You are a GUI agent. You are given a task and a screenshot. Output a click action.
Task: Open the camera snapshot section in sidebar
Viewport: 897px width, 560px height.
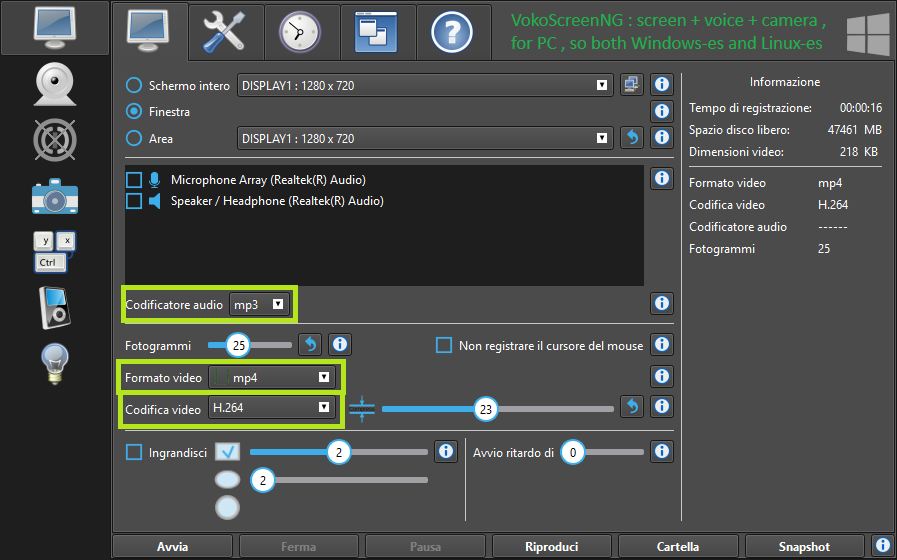coord(55,196)
